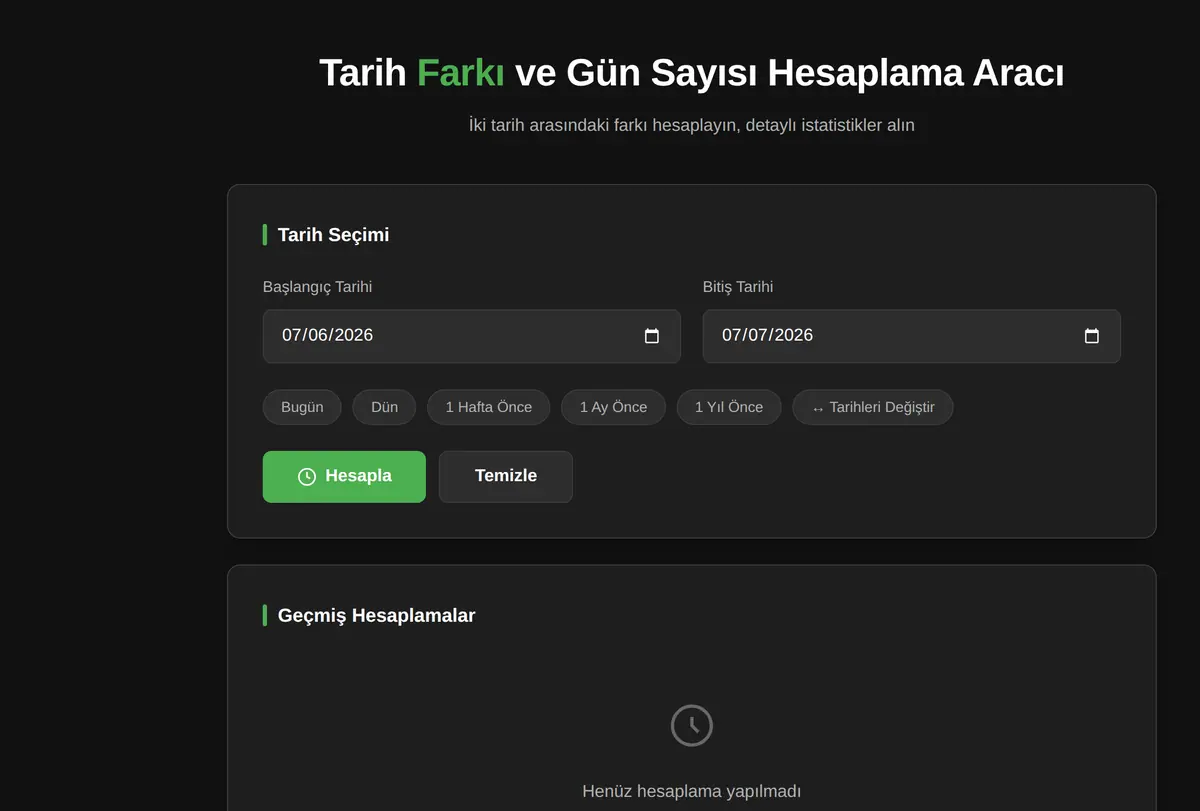
Task: Click the Tarih Seçimi section heading
Action: [x=333, y=235]
